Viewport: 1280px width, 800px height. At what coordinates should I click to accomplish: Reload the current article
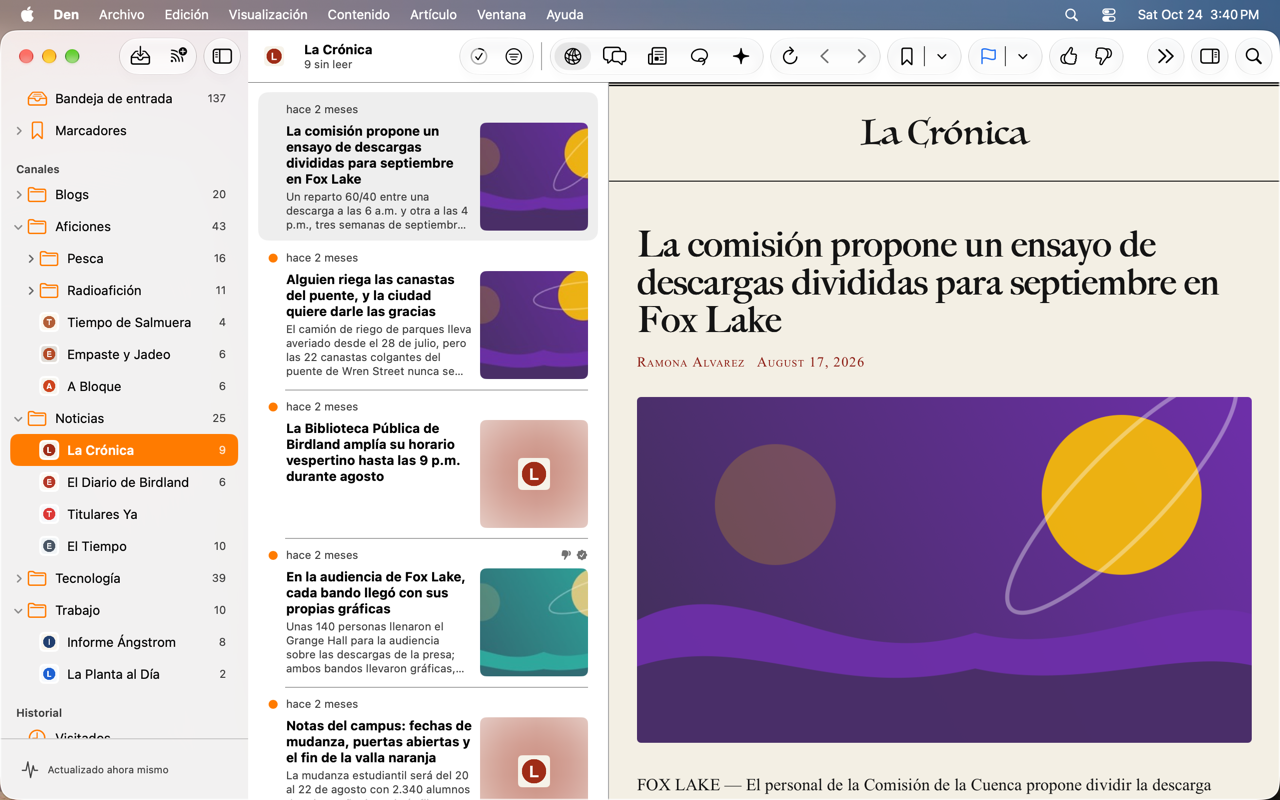790,57
